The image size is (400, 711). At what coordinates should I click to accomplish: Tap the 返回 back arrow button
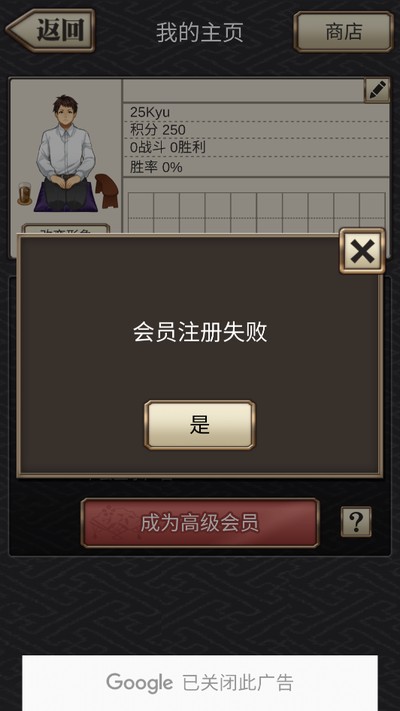tap(50, 31)
